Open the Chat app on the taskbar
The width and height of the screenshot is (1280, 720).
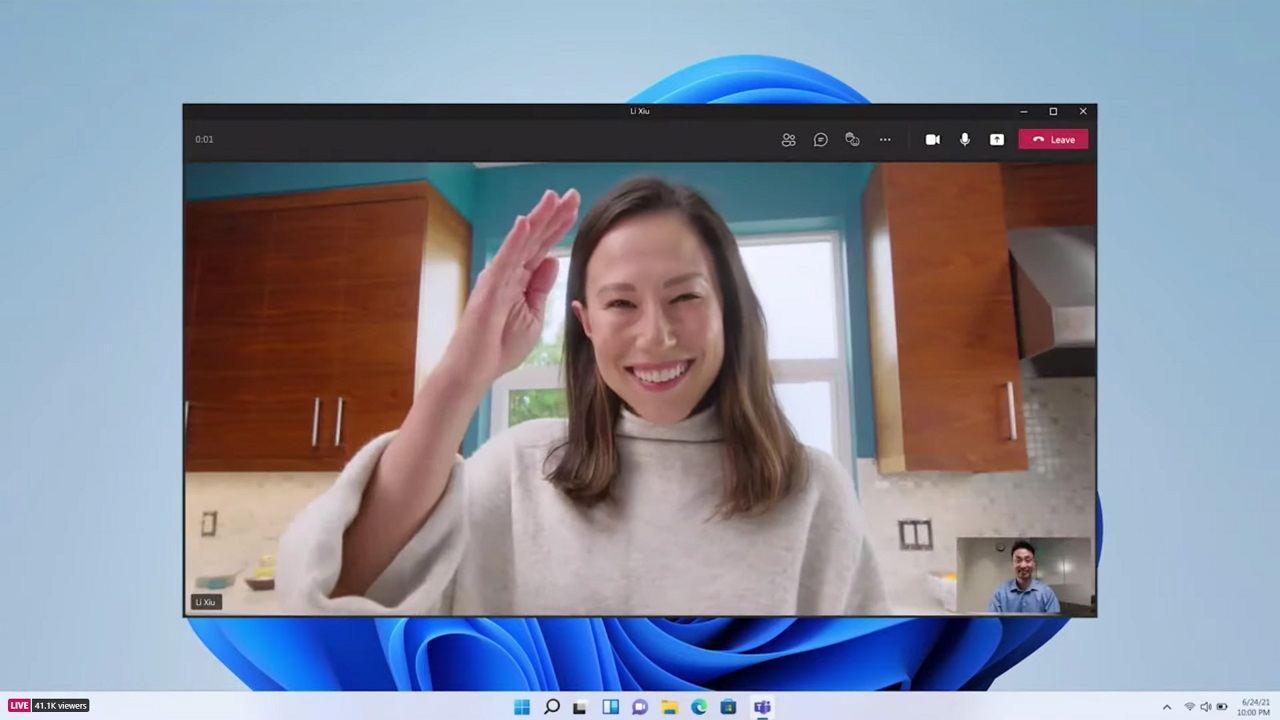640,707
